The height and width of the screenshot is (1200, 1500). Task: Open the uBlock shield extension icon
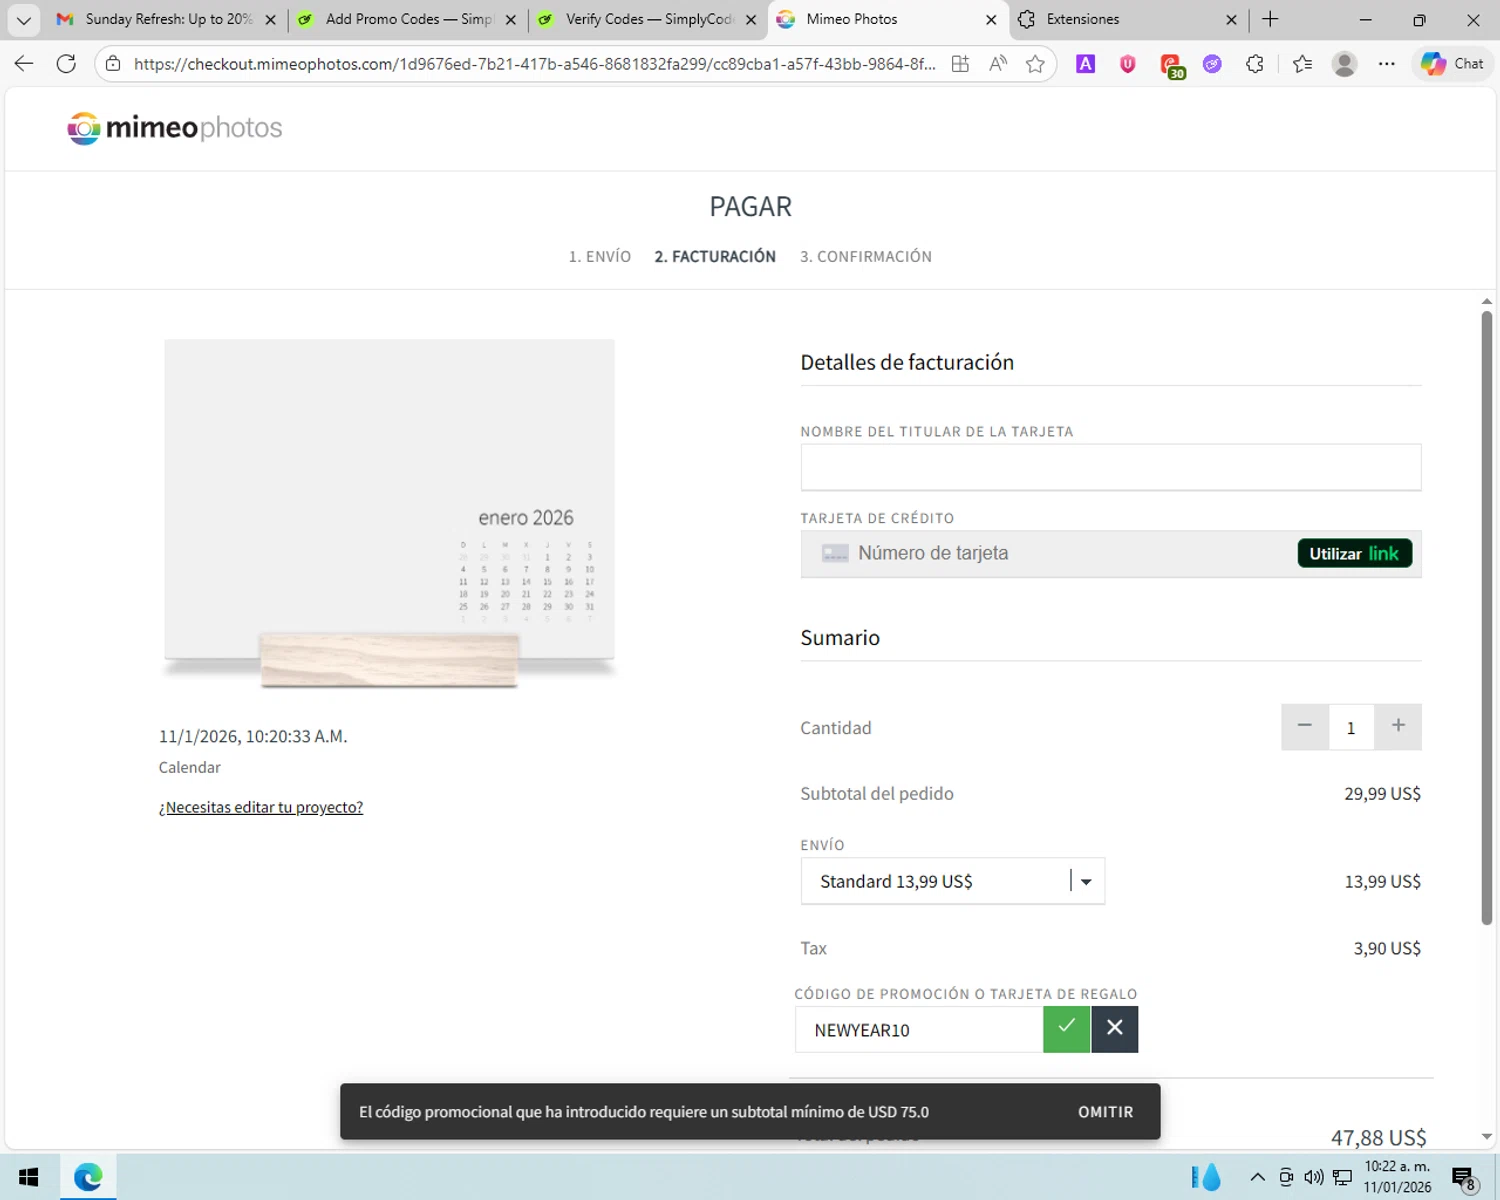tap(1128, 64)
